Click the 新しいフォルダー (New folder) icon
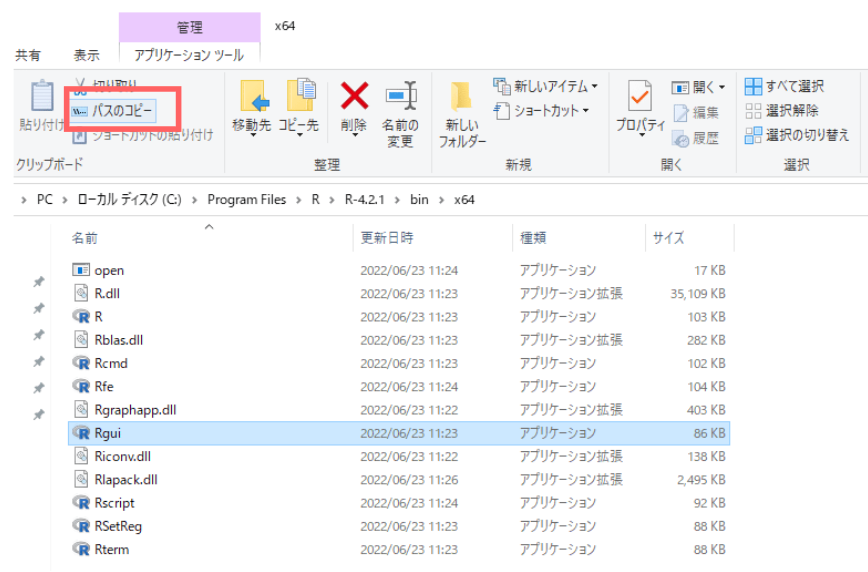Screen dimensions: 868x572 (x=461, y=97)
